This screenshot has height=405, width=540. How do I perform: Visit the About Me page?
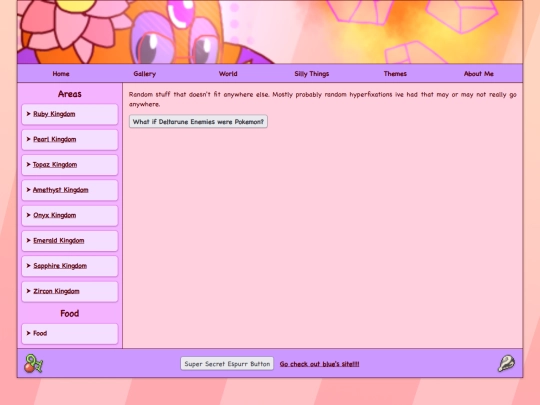pyautogui.click(x=479, y=74)
